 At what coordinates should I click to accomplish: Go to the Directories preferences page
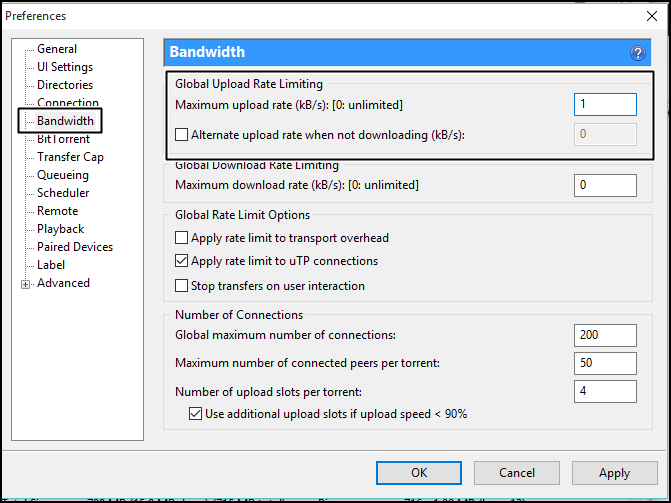point(65,85)
